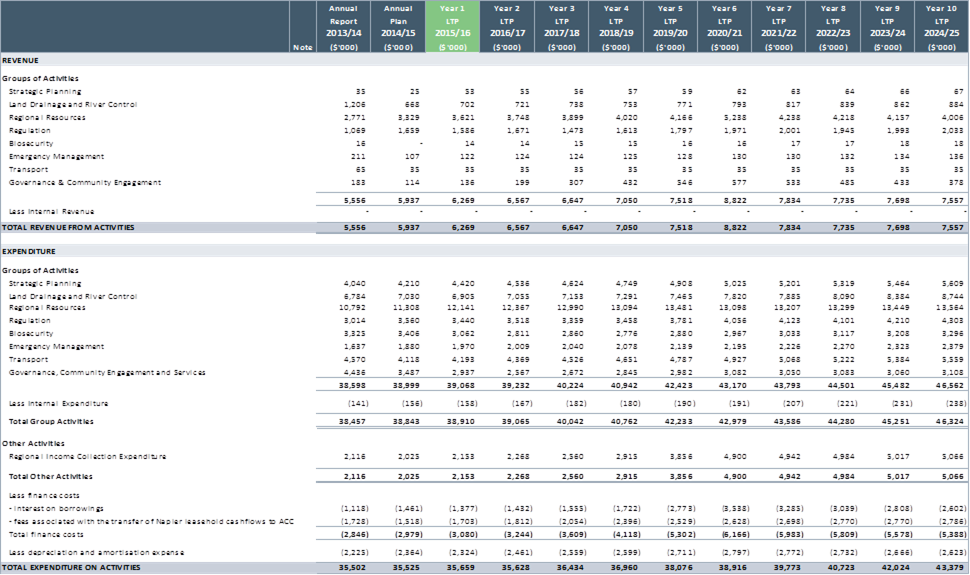
Task: Select 'Transport' label in the Expenditure section
Action: pos(28,360)
